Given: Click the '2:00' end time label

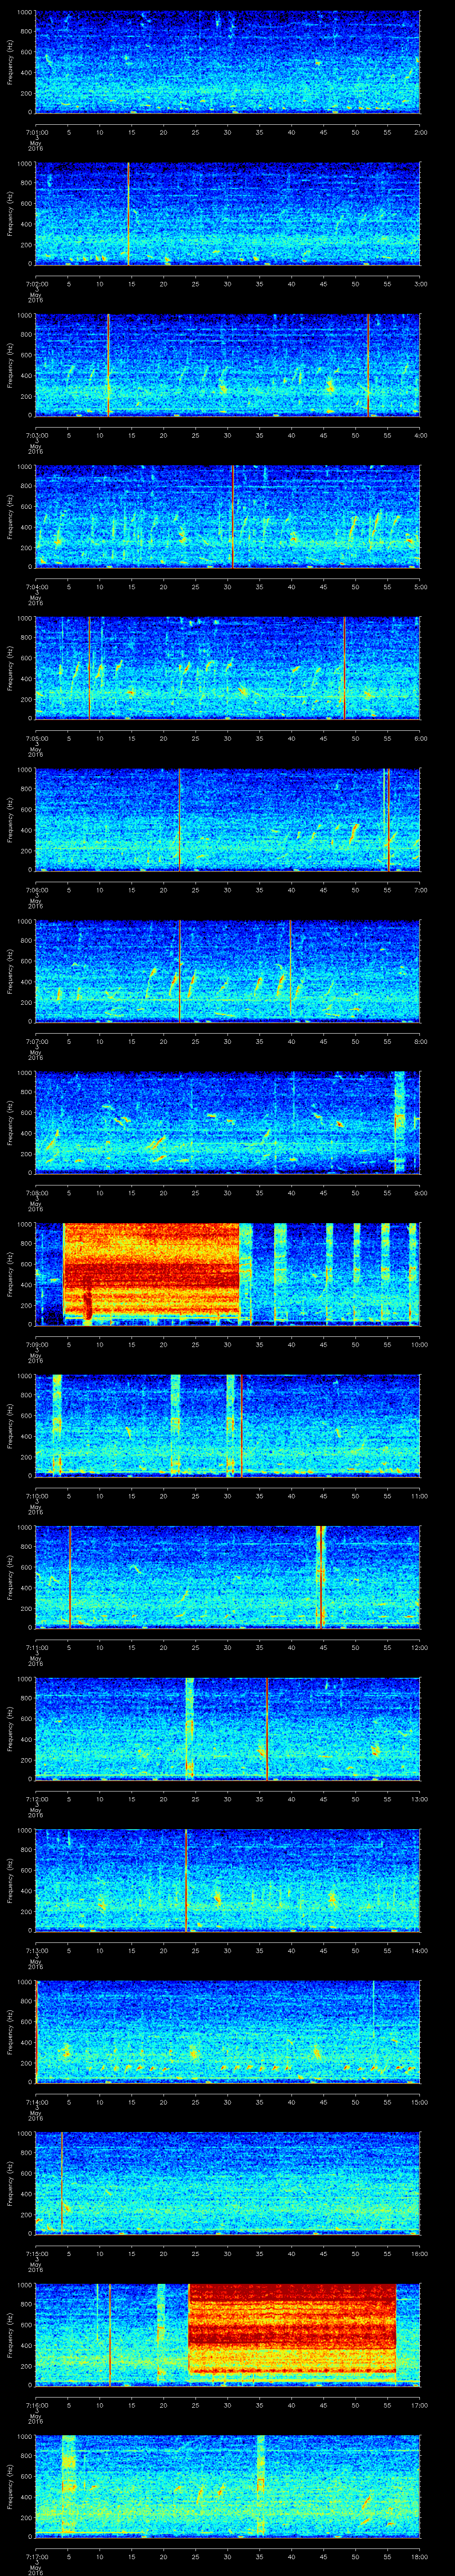Looking at the screenshot, I should pos(420,132).
